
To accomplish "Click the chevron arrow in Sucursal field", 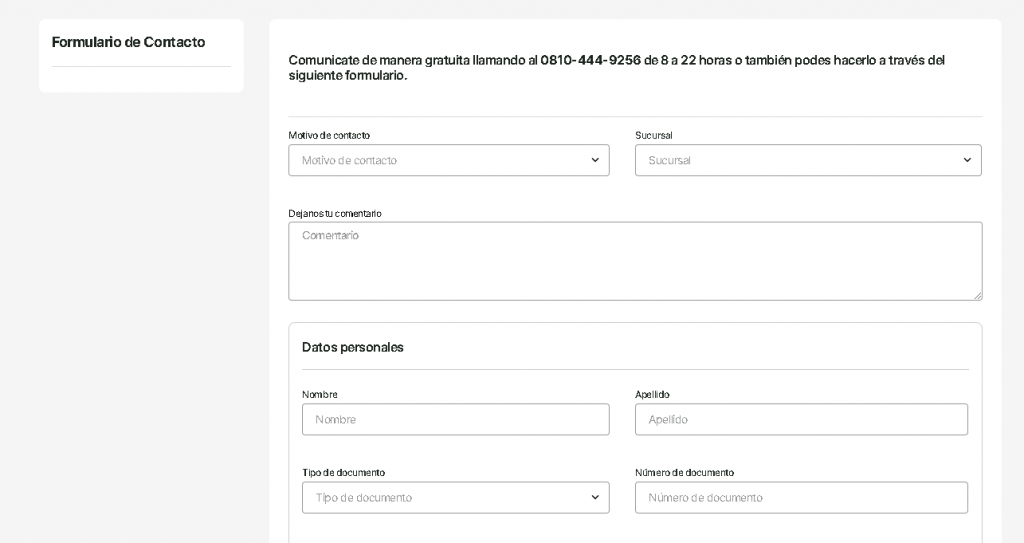I will click(x=967, y=160).
